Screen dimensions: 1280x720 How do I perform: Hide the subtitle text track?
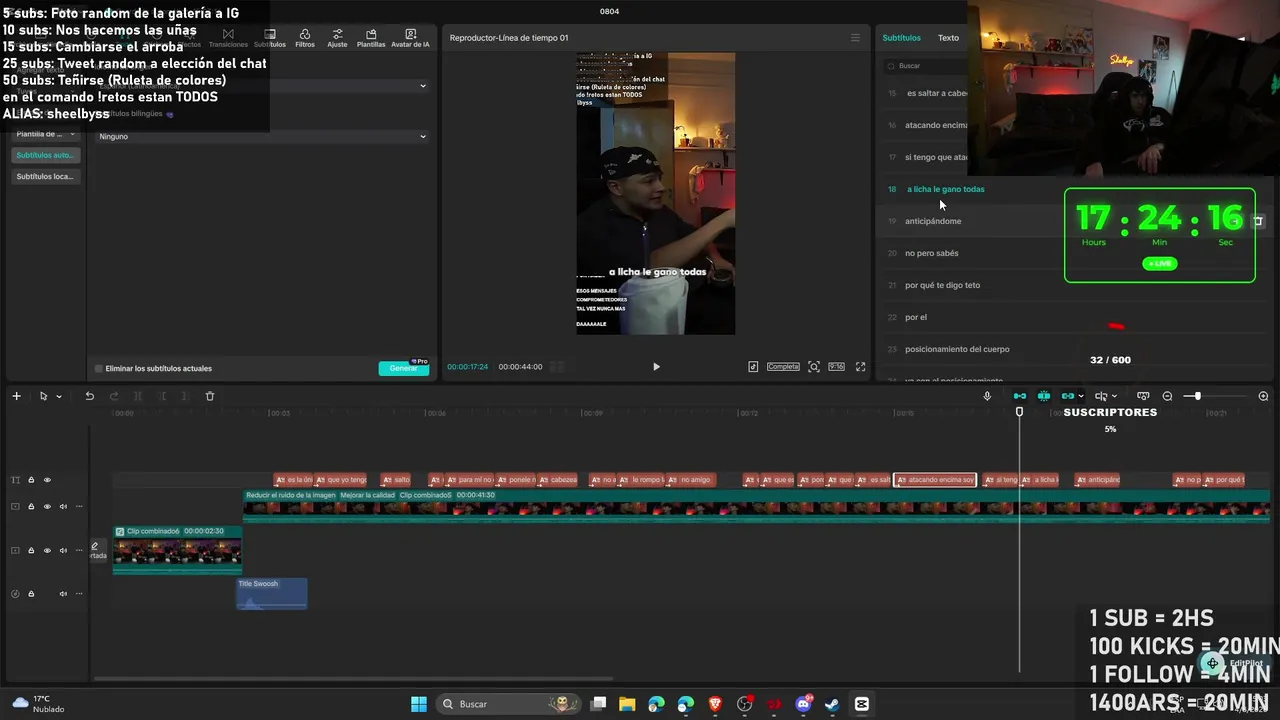tap(47, 480)
